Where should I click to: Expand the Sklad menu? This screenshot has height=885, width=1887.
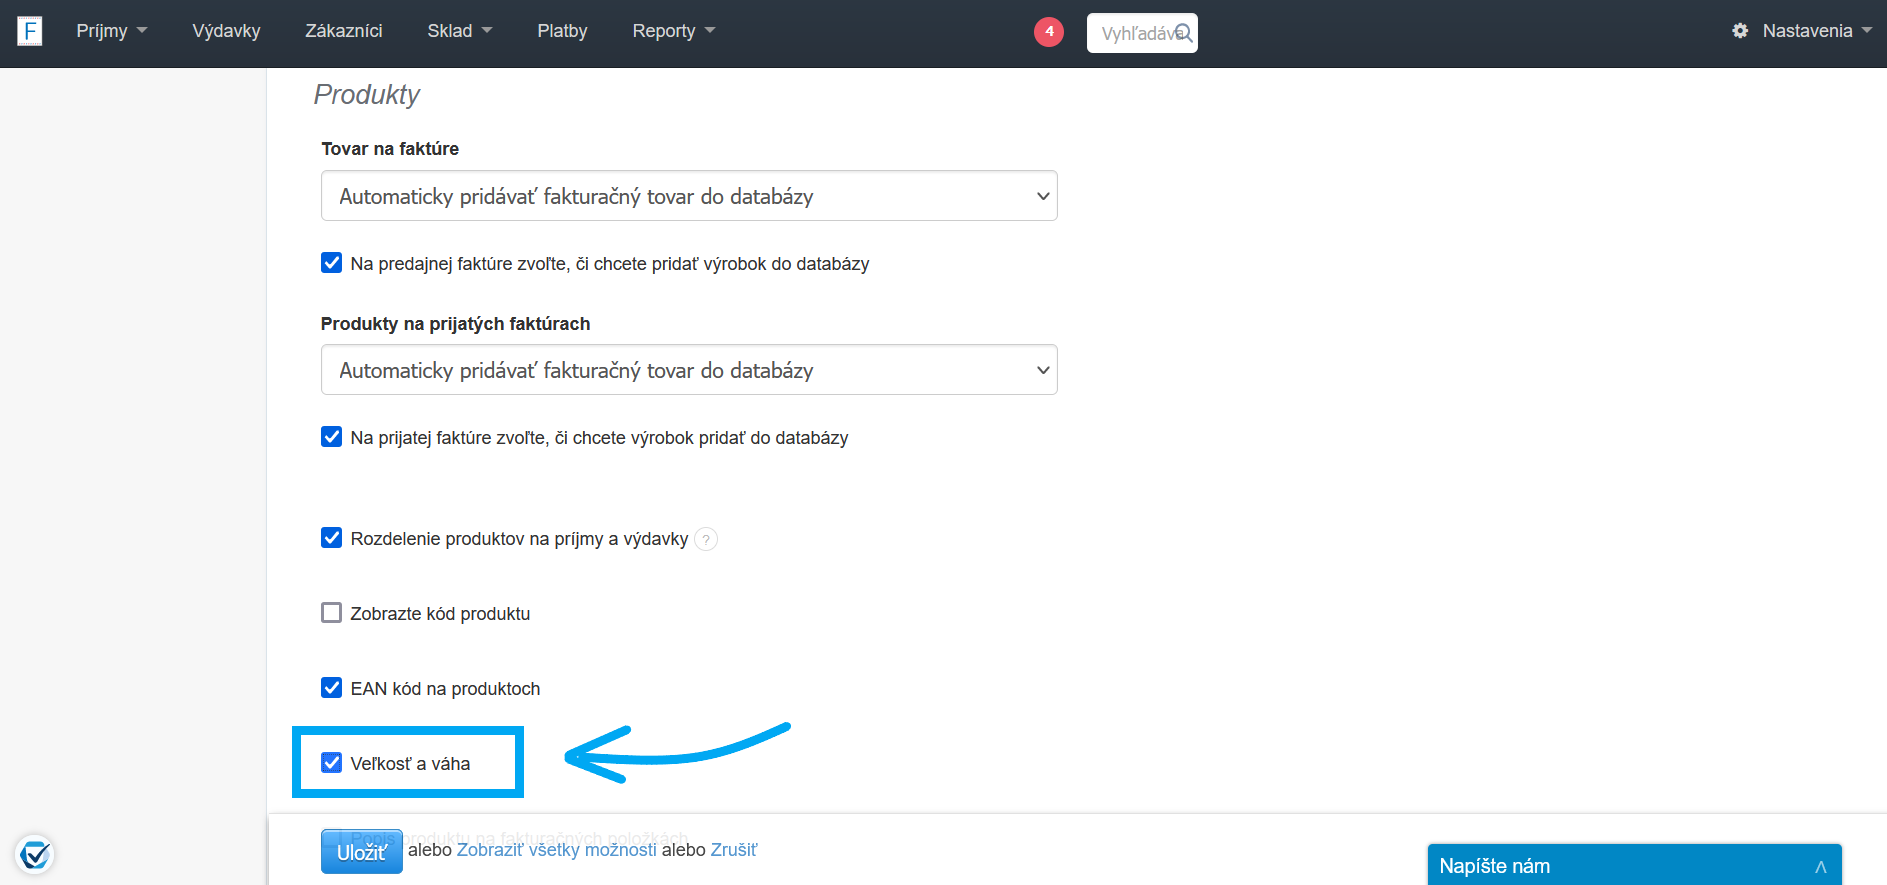460,31
